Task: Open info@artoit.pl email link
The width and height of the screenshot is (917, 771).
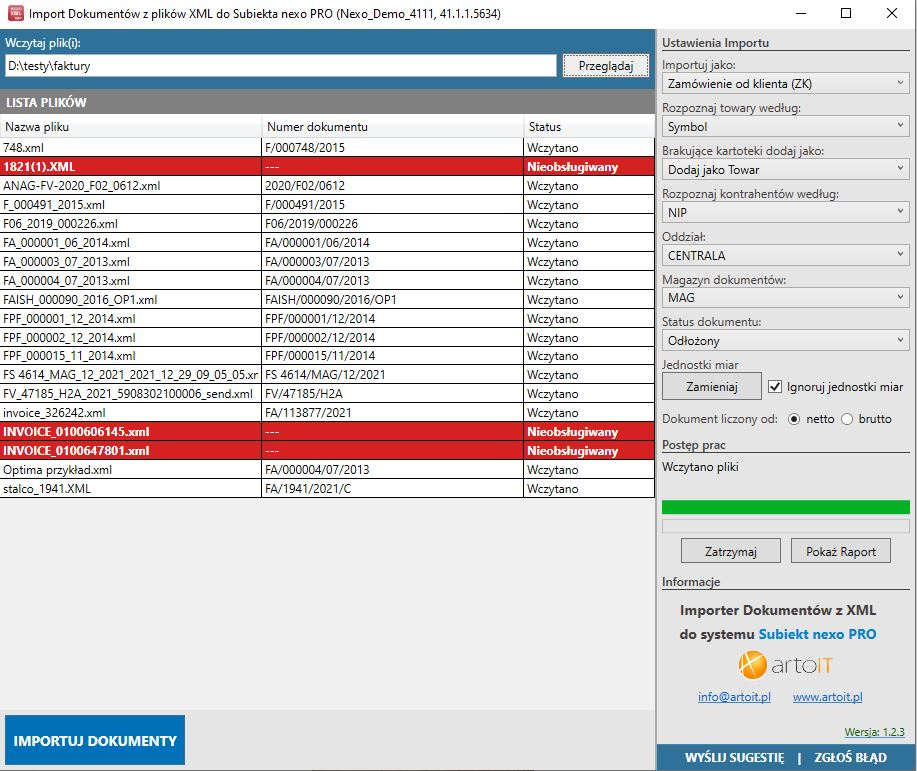Action: point(734,697)
